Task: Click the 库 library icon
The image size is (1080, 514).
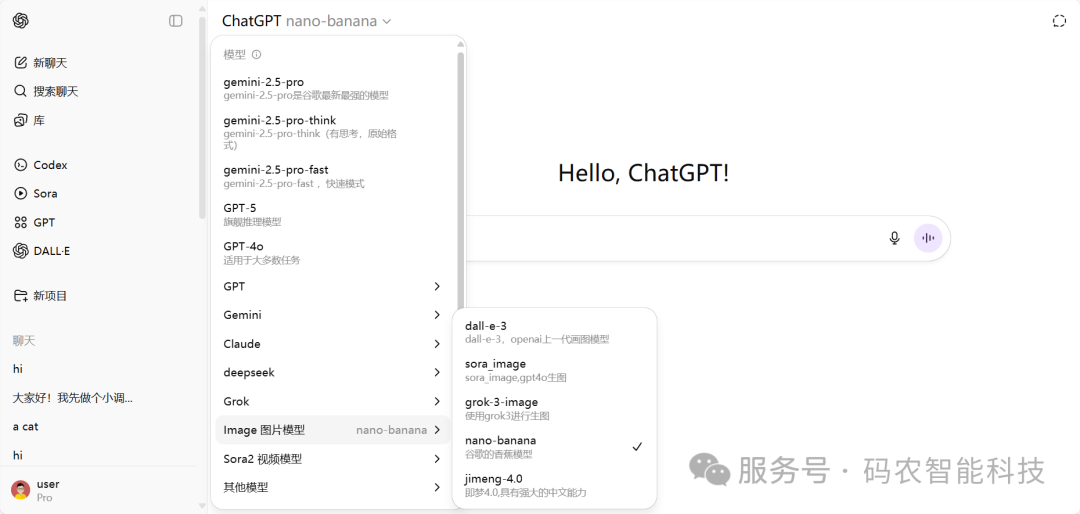Action: [x=21, y=121]
